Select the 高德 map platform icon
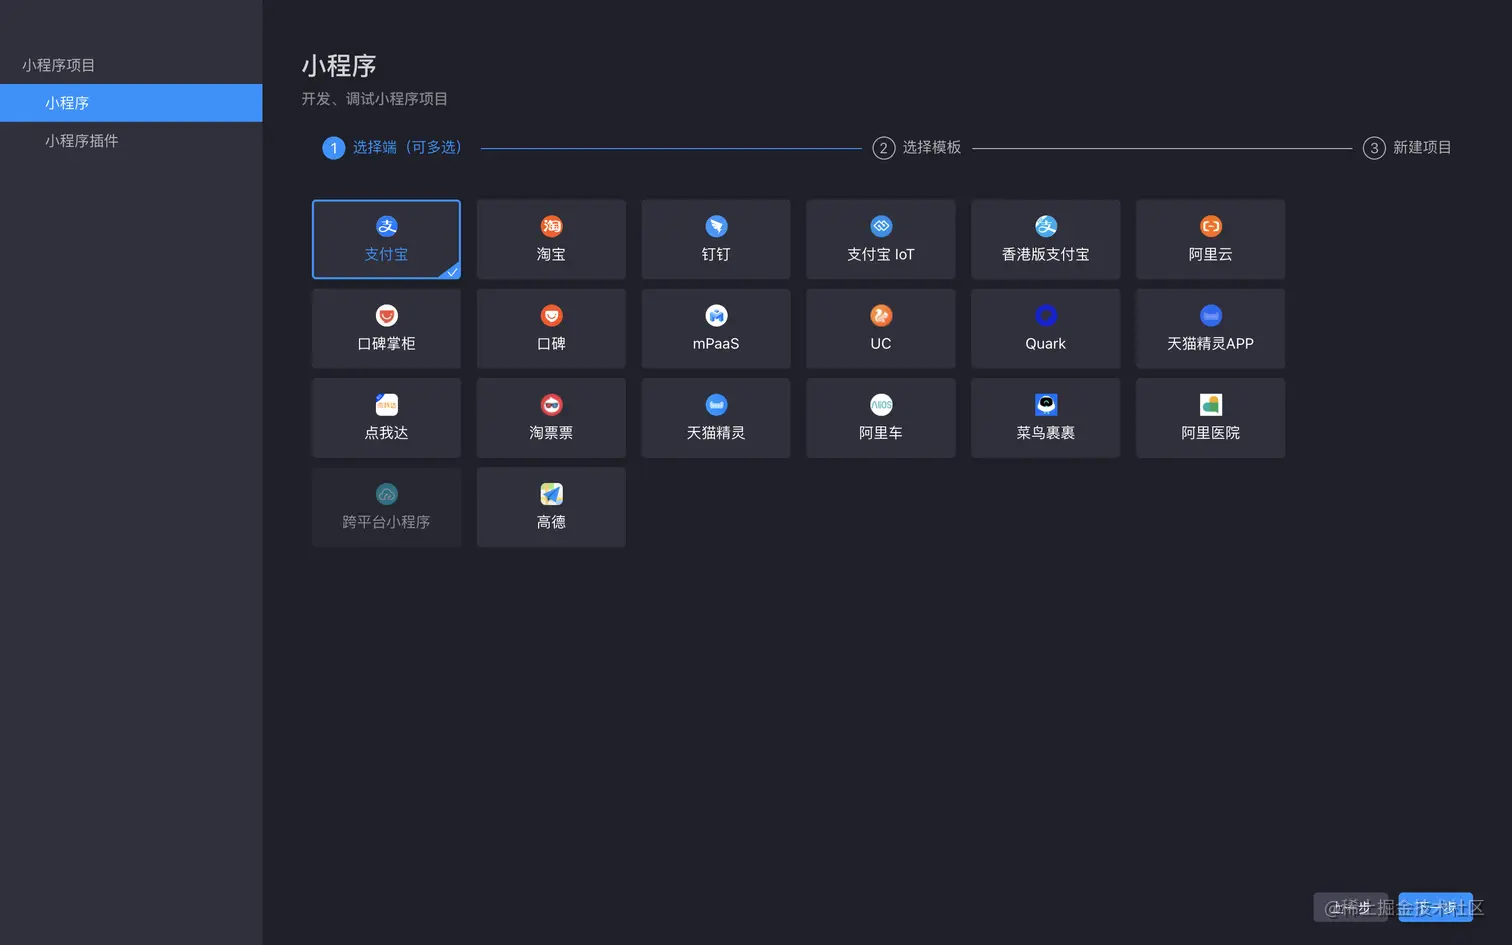The width and height of the screenshot is (1512, 945). click(x=551, y=494)
